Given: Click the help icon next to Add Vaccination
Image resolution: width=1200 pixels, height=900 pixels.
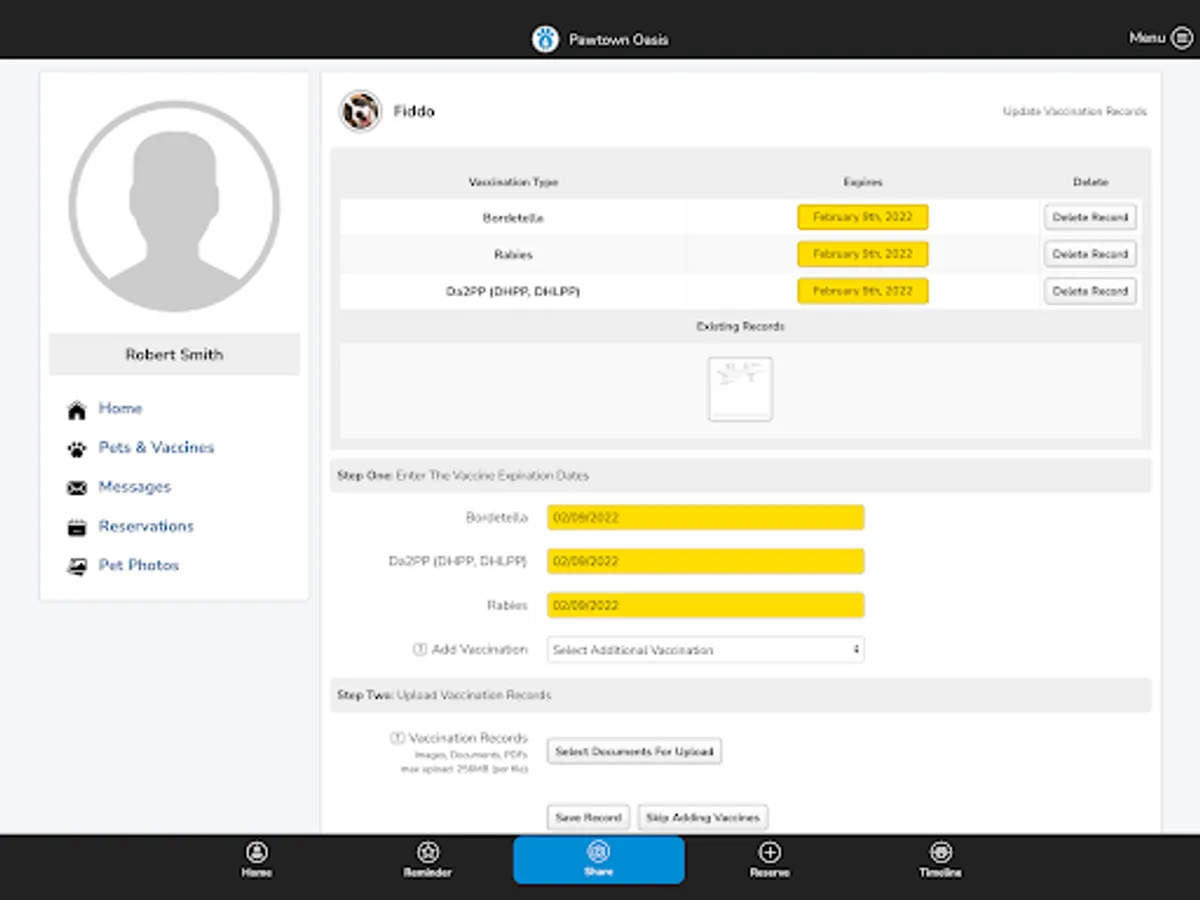Looking at the screenshot, I should (420, 650).
